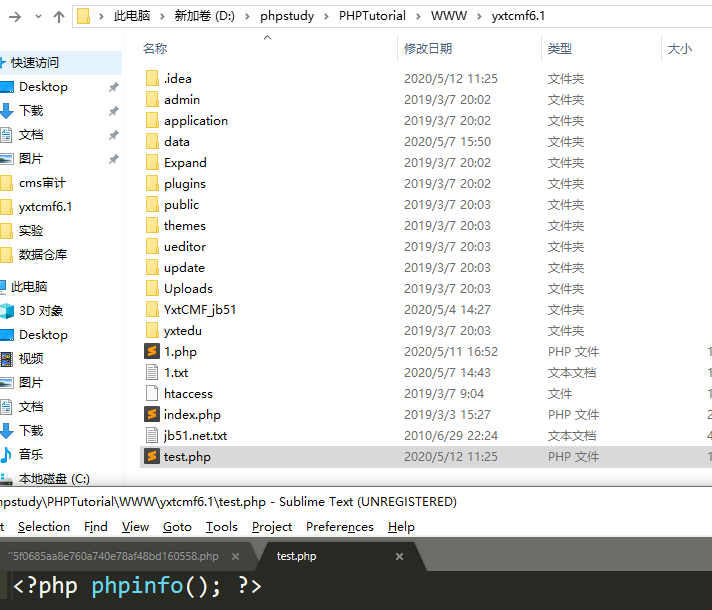
Task: Select the data folder icon
Action: 153,141
